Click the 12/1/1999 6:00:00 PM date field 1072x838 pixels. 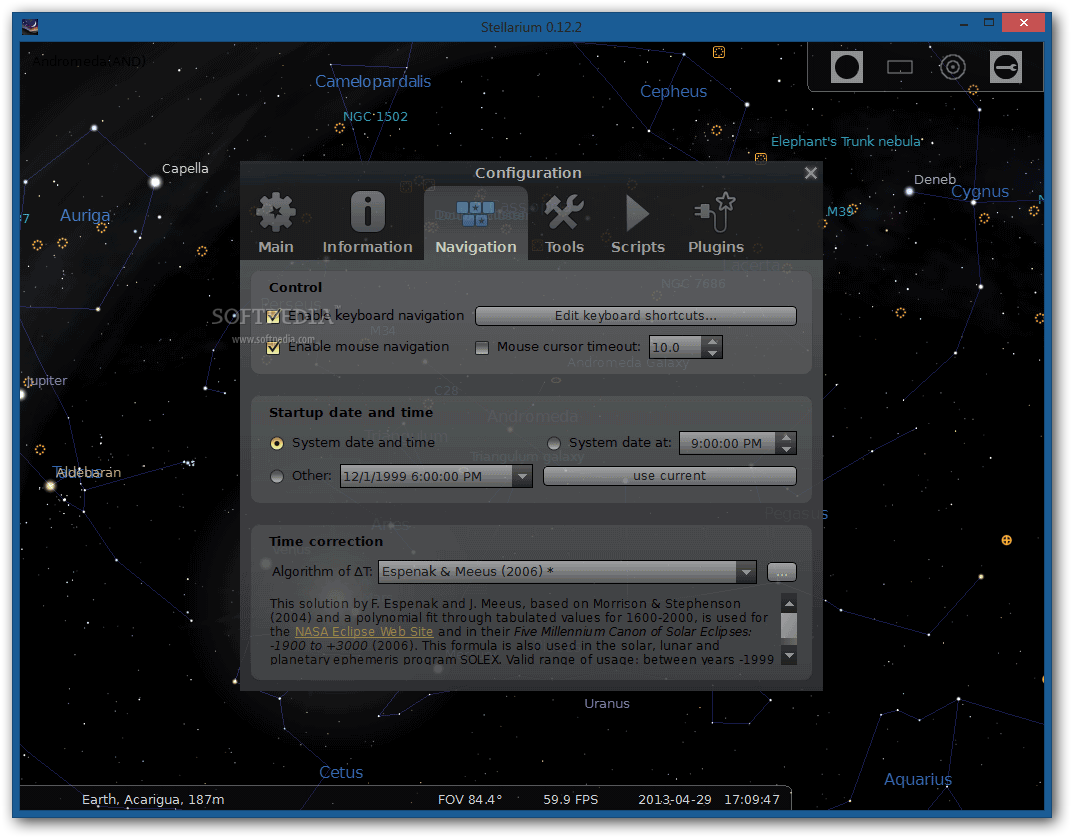426,476
